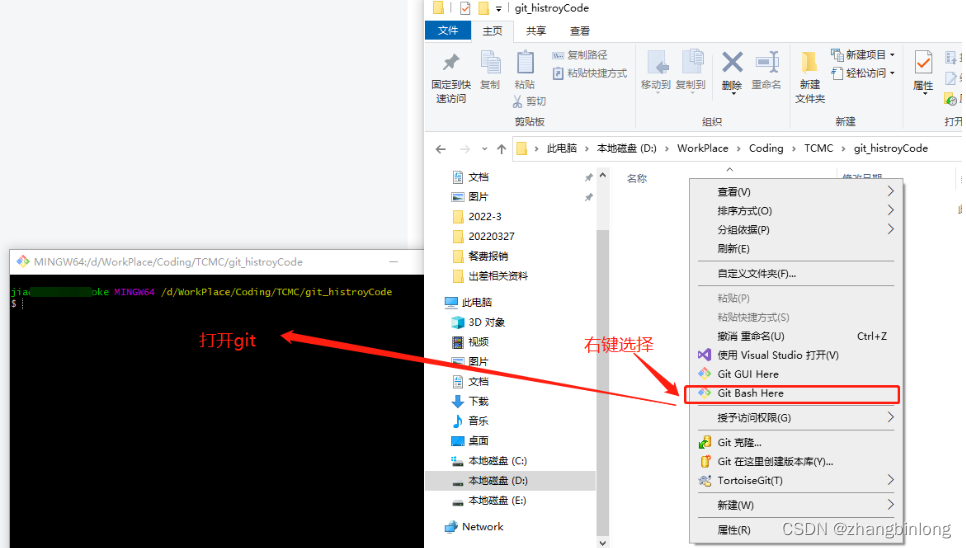966x548 pixels.
Task: Choose Refresh in context menu
Action: click(796, 249)
